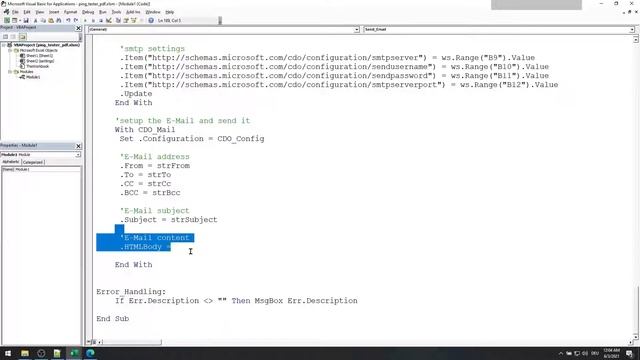
Task: Open the Insert object dropdown arrow
Action: pos(20,20)
